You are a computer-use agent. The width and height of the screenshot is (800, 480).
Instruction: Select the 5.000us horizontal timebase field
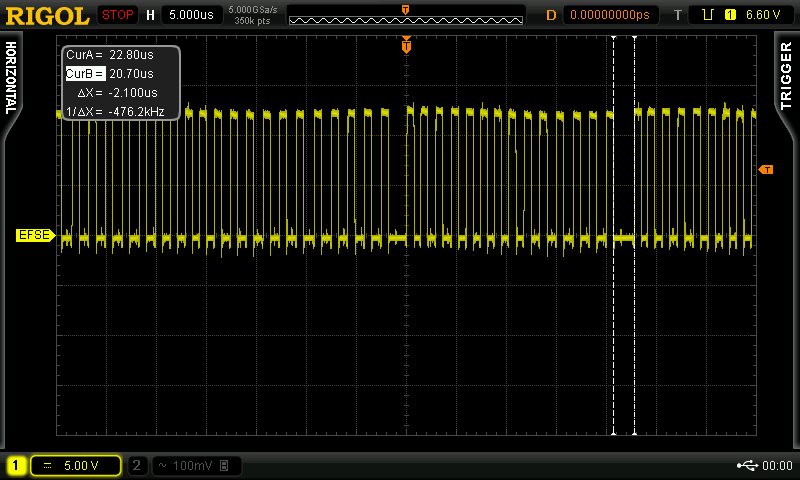191,15
